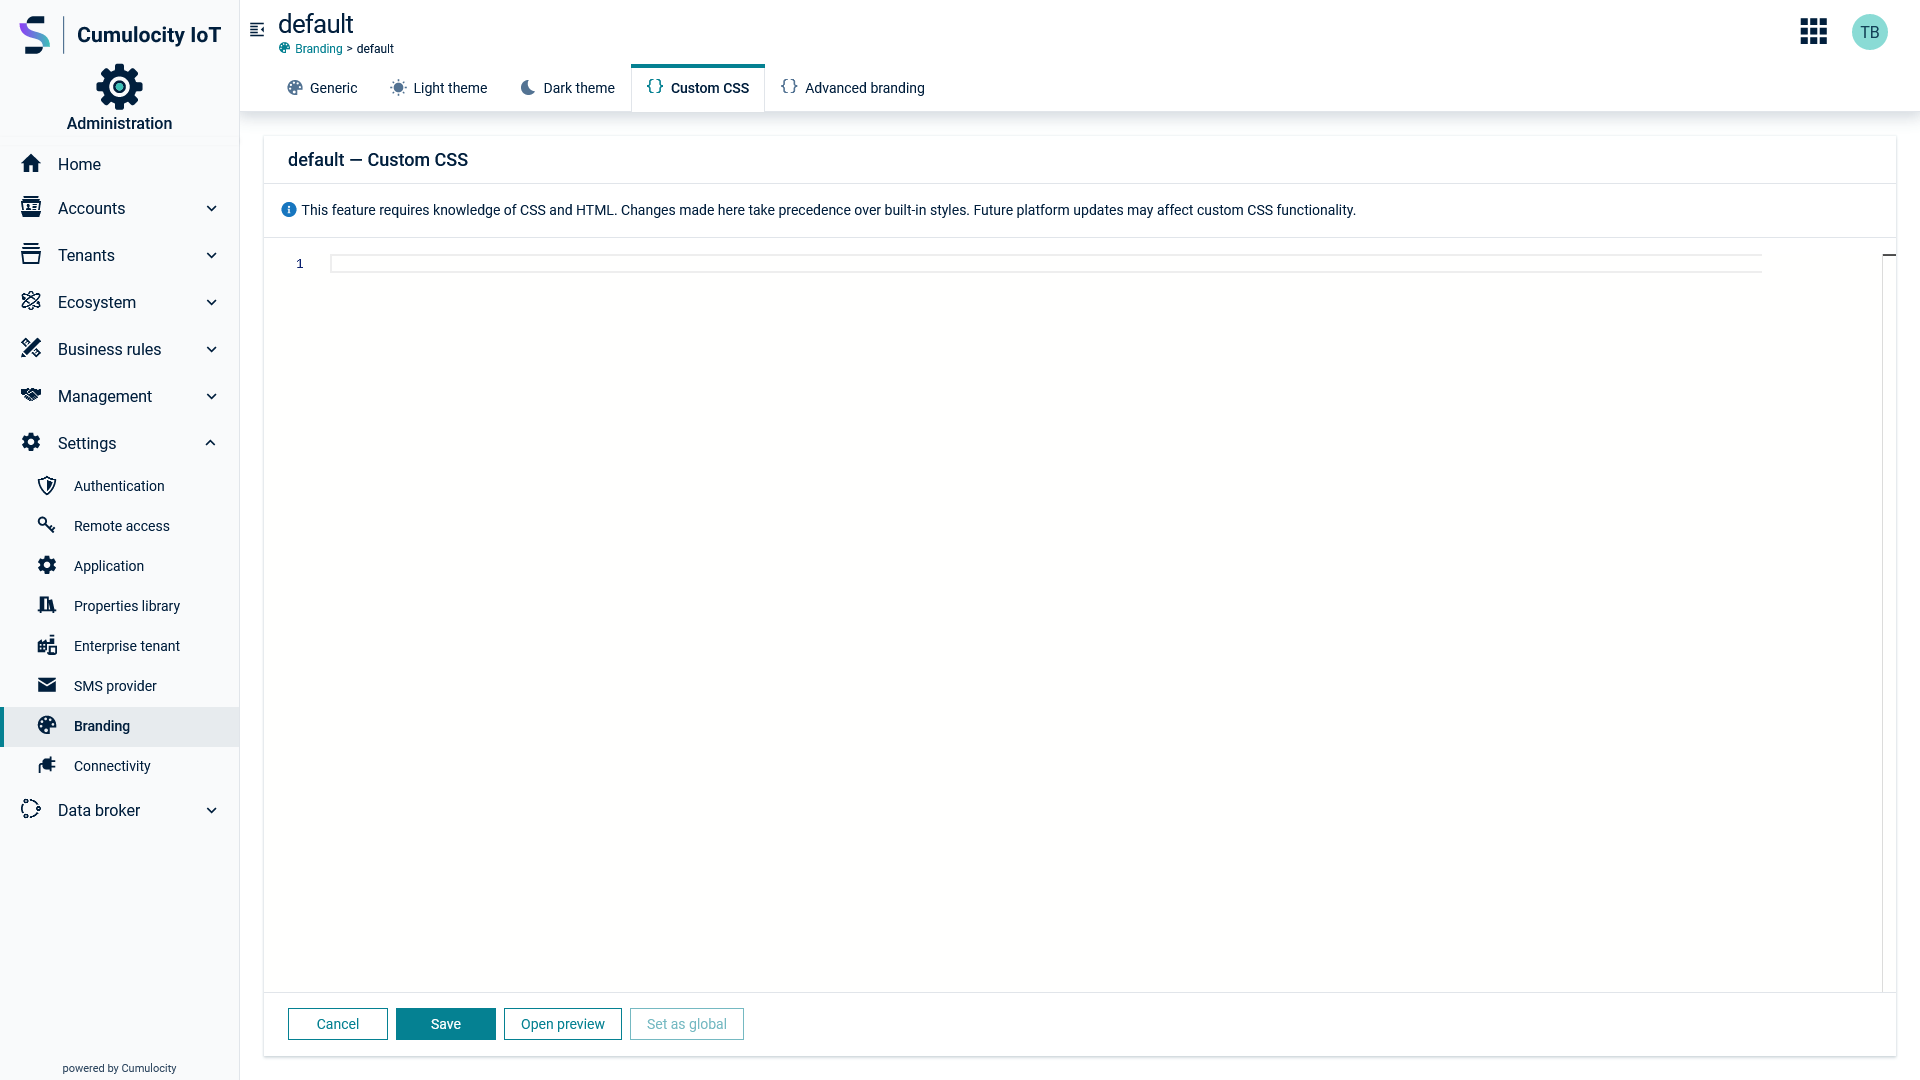Open the Advanced branding tab
The width and height of the screenshot is (1920, 1080).
853,88
